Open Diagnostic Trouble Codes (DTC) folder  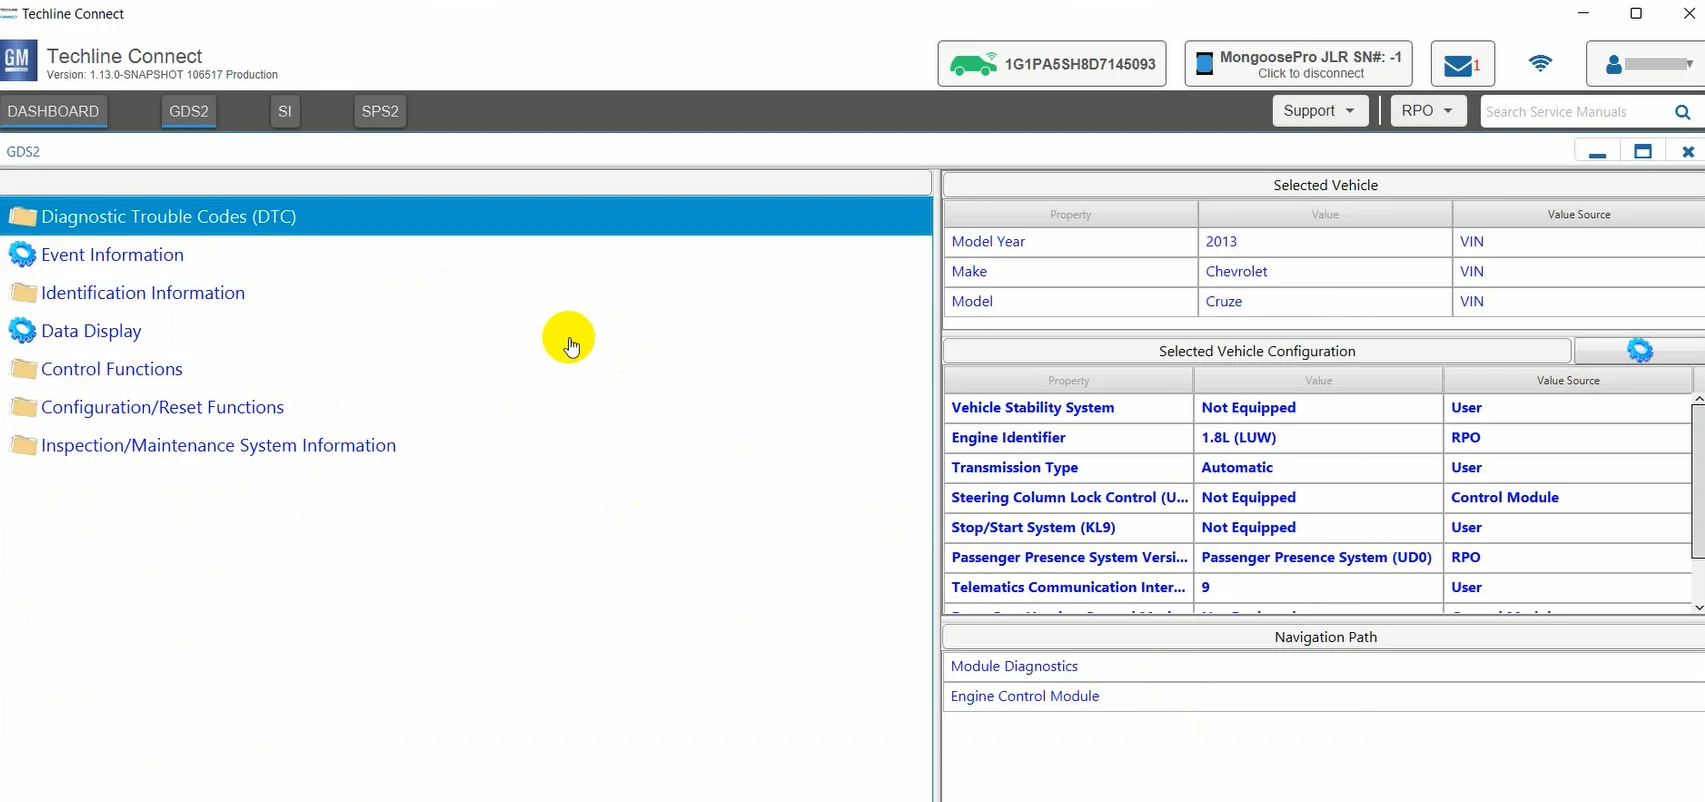pyautogui.click(x=168, y=217)
